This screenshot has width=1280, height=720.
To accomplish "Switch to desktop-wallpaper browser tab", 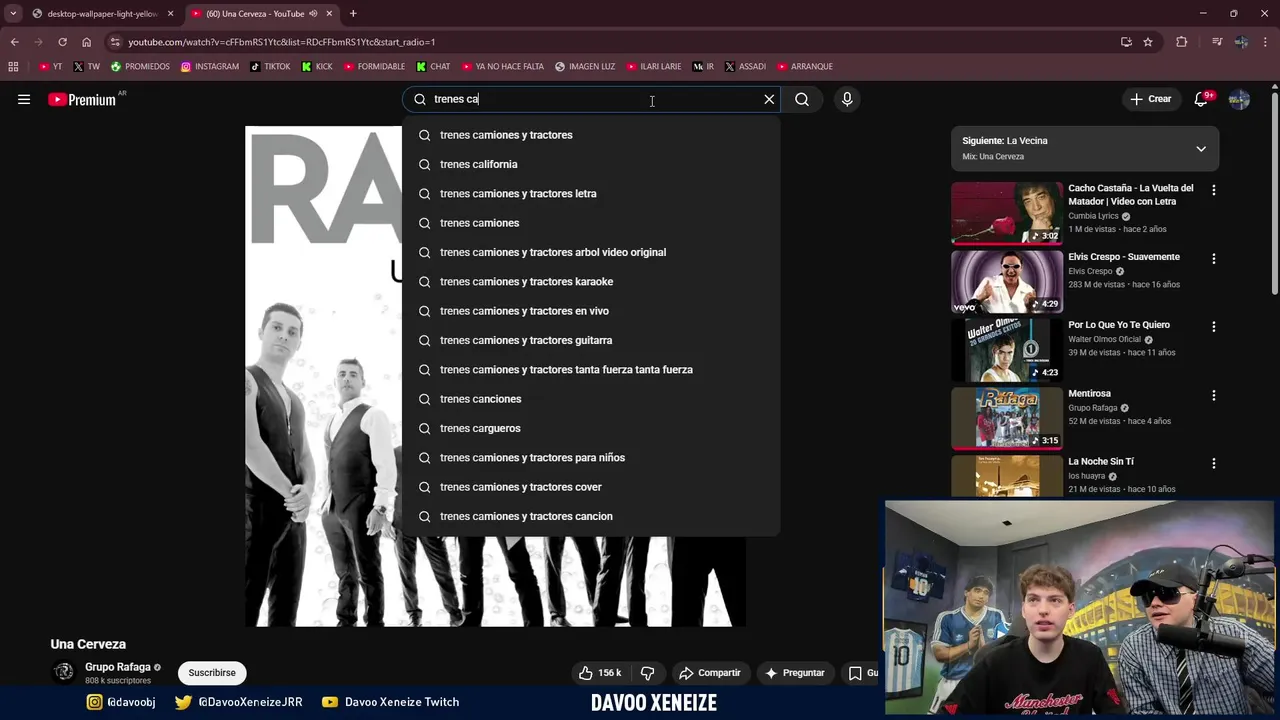I will click(102, 14).
